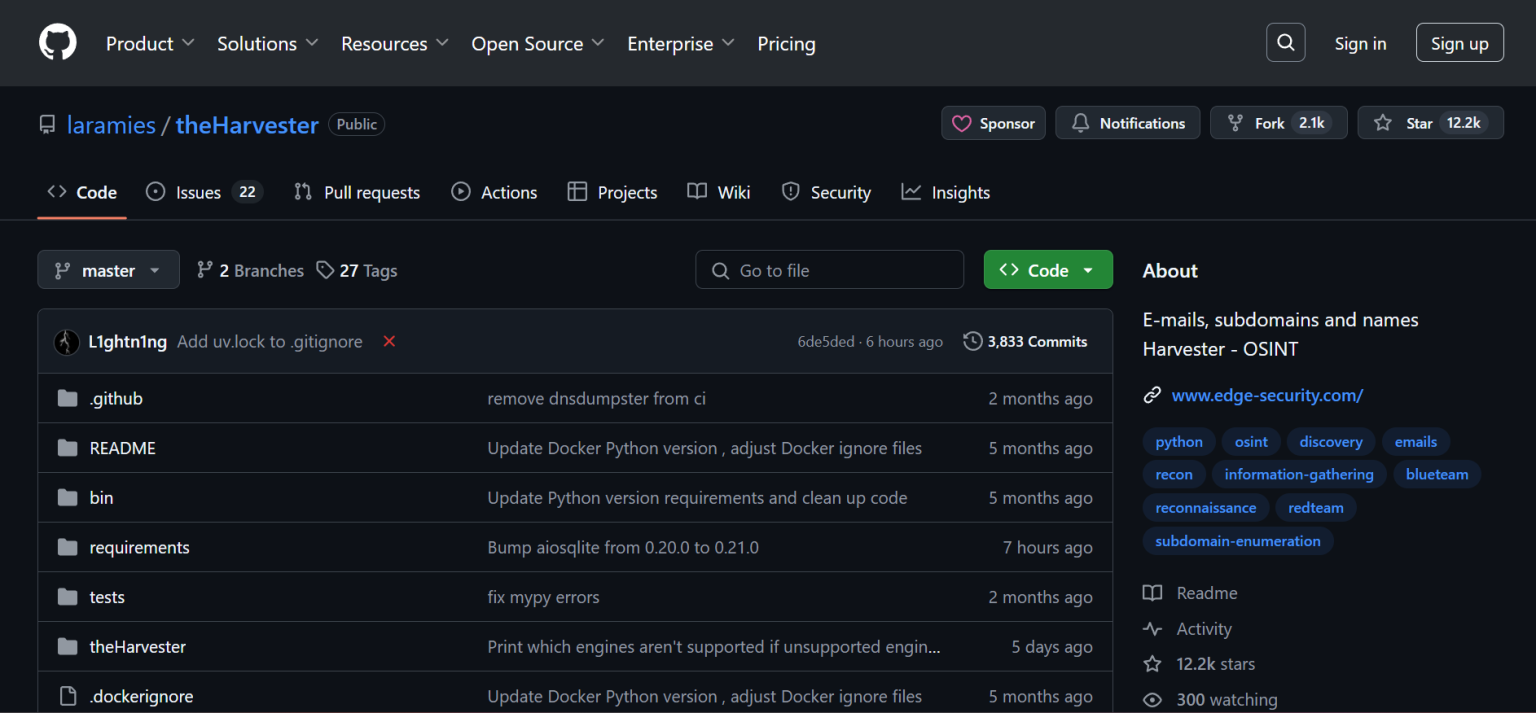Click the Readme book icon in About
Viewport: 1536px width, 713px height.
coord(1153,593)
